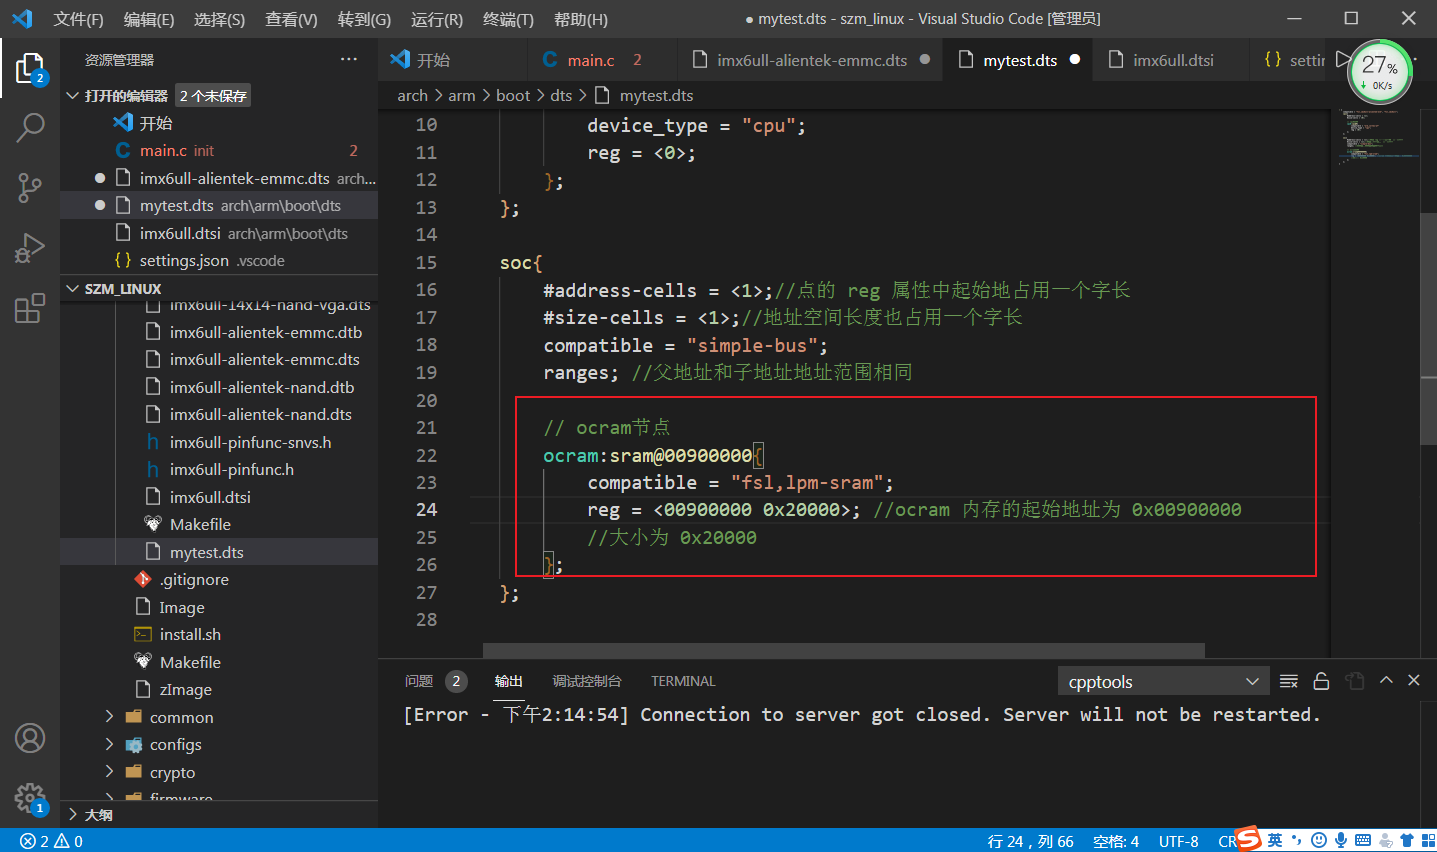This screenshot has height=852, width=1437.
Task: Select the 输出 output panel tab
Action: point(508,681)
